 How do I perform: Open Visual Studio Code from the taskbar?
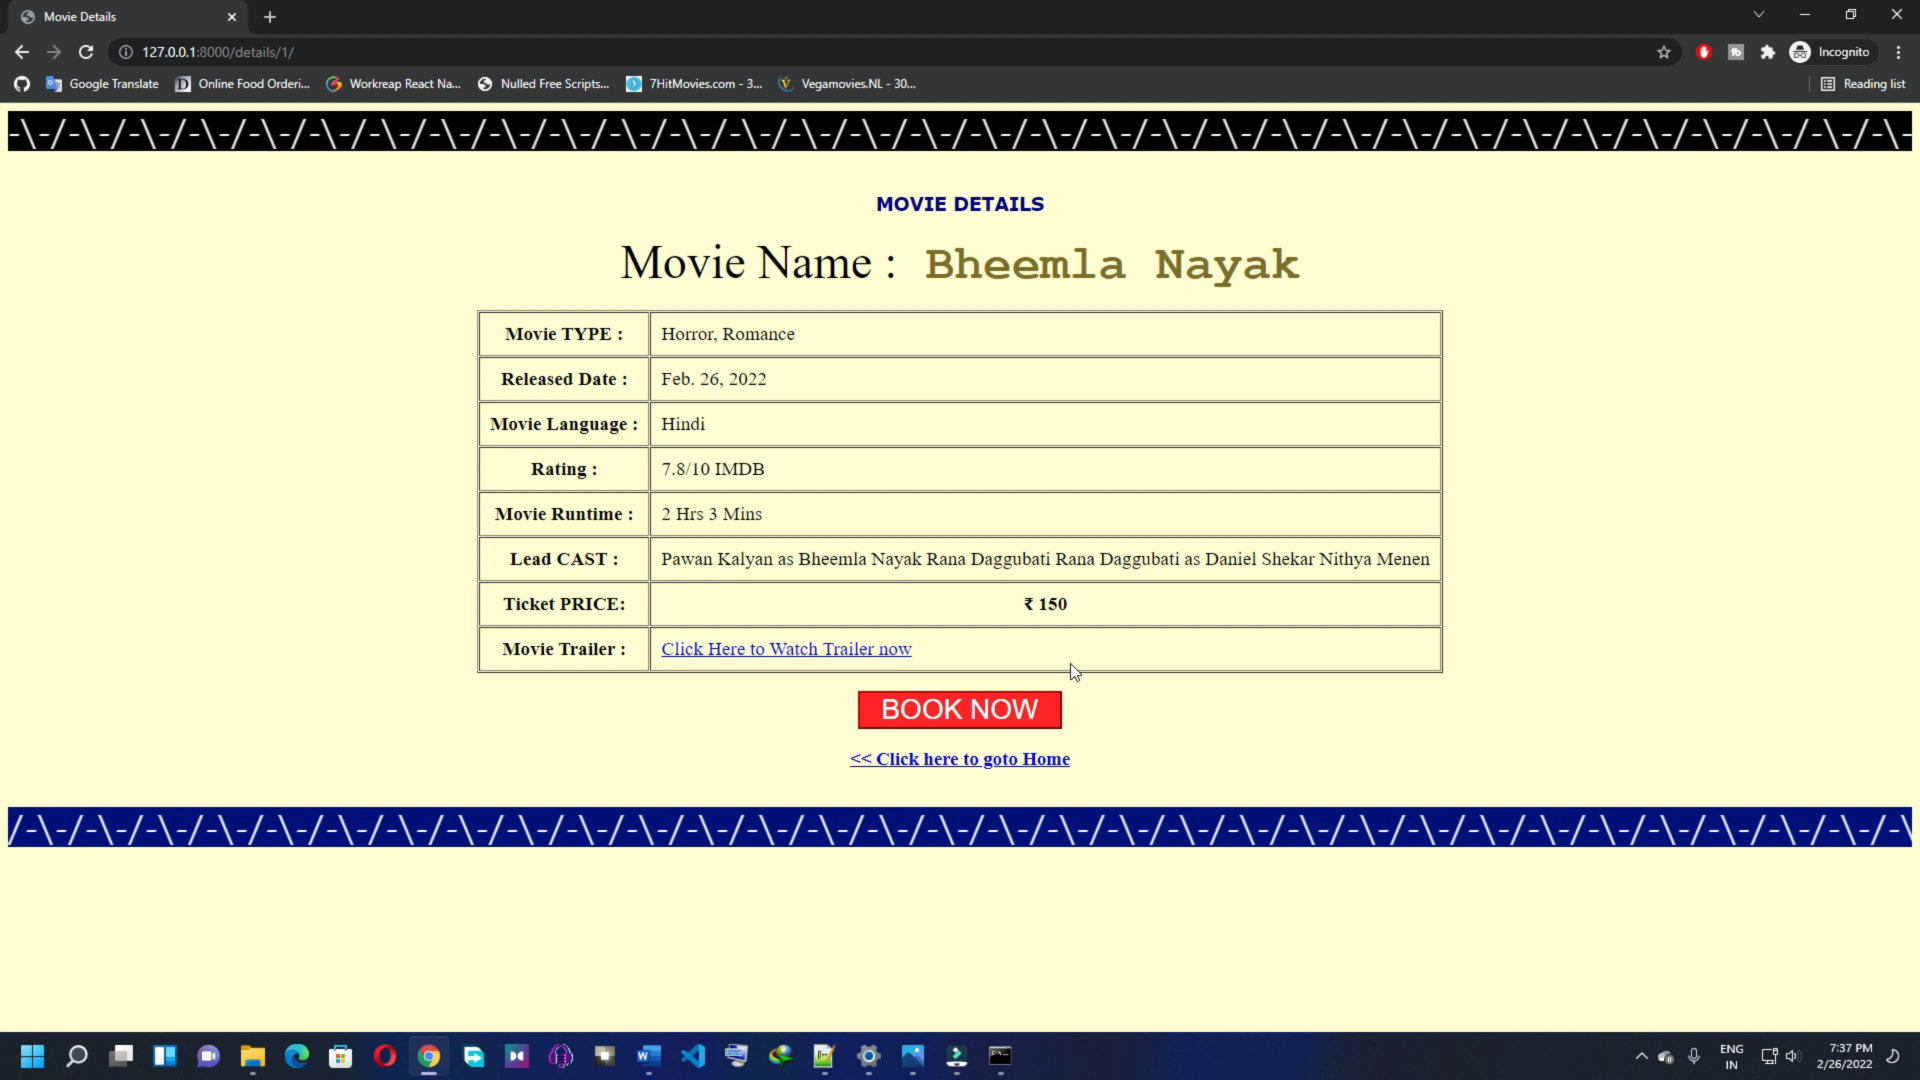pos(693,1056)
